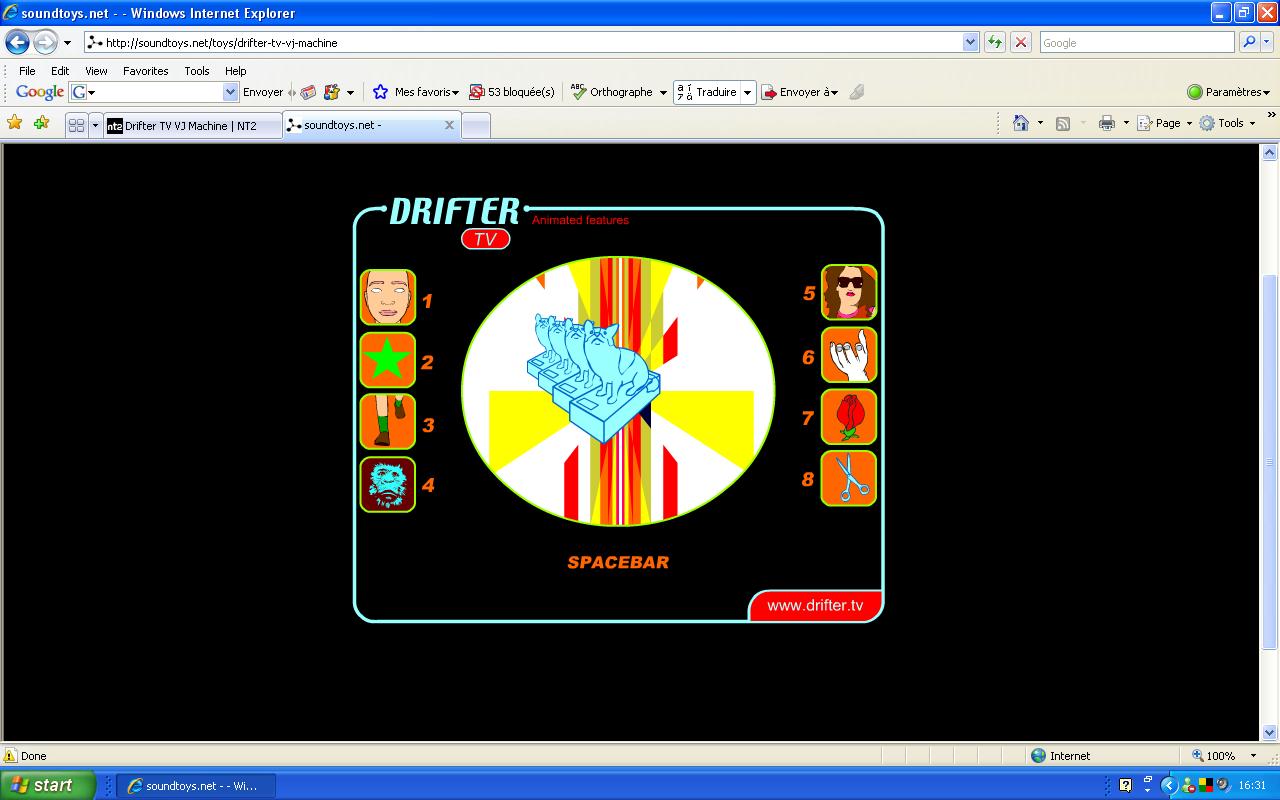The width and height of the screenshot is (1280, 800).
Task: Click the scrollbar up arrow
Action: (x=1270, y=153)
